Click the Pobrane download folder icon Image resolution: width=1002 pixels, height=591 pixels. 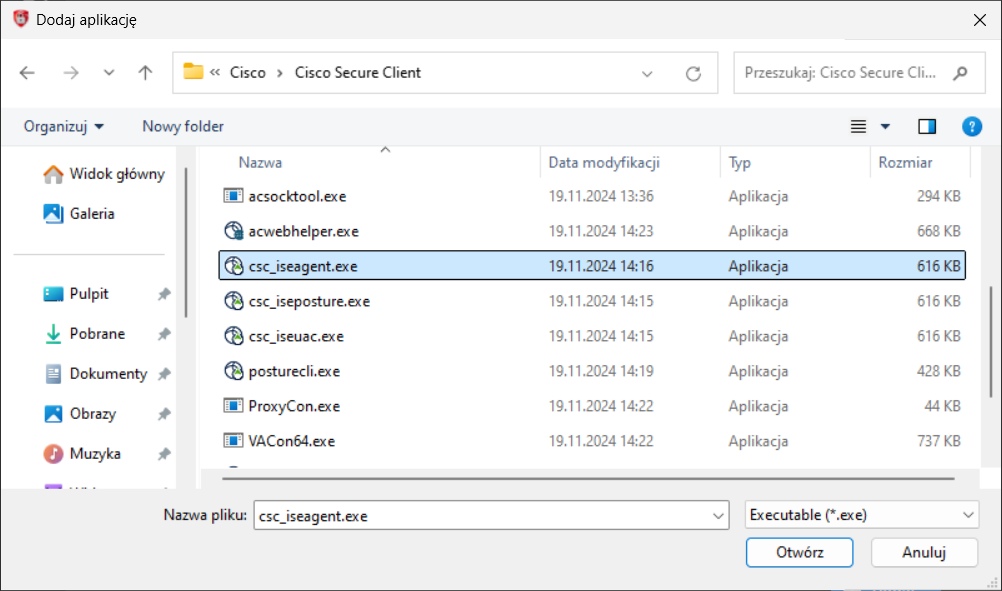(x=53, y=334)
